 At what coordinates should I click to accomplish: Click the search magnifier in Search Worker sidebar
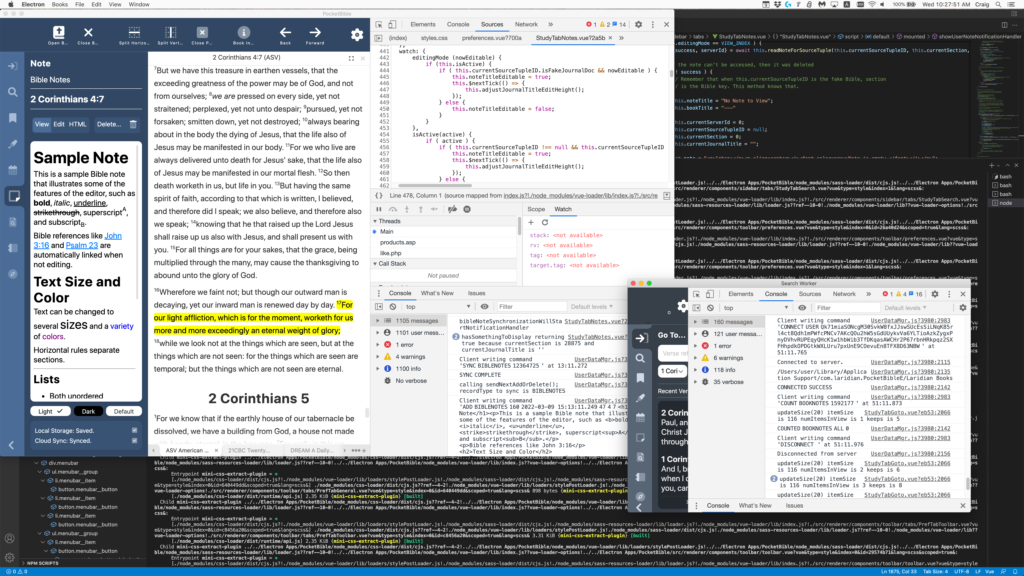[x=640, y=359]
